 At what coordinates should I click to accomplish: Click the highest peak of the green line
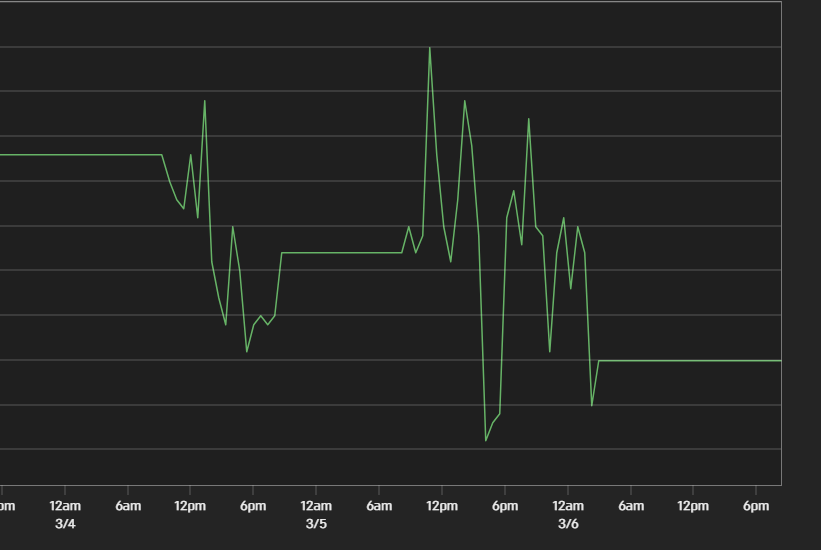coord(430,48)
